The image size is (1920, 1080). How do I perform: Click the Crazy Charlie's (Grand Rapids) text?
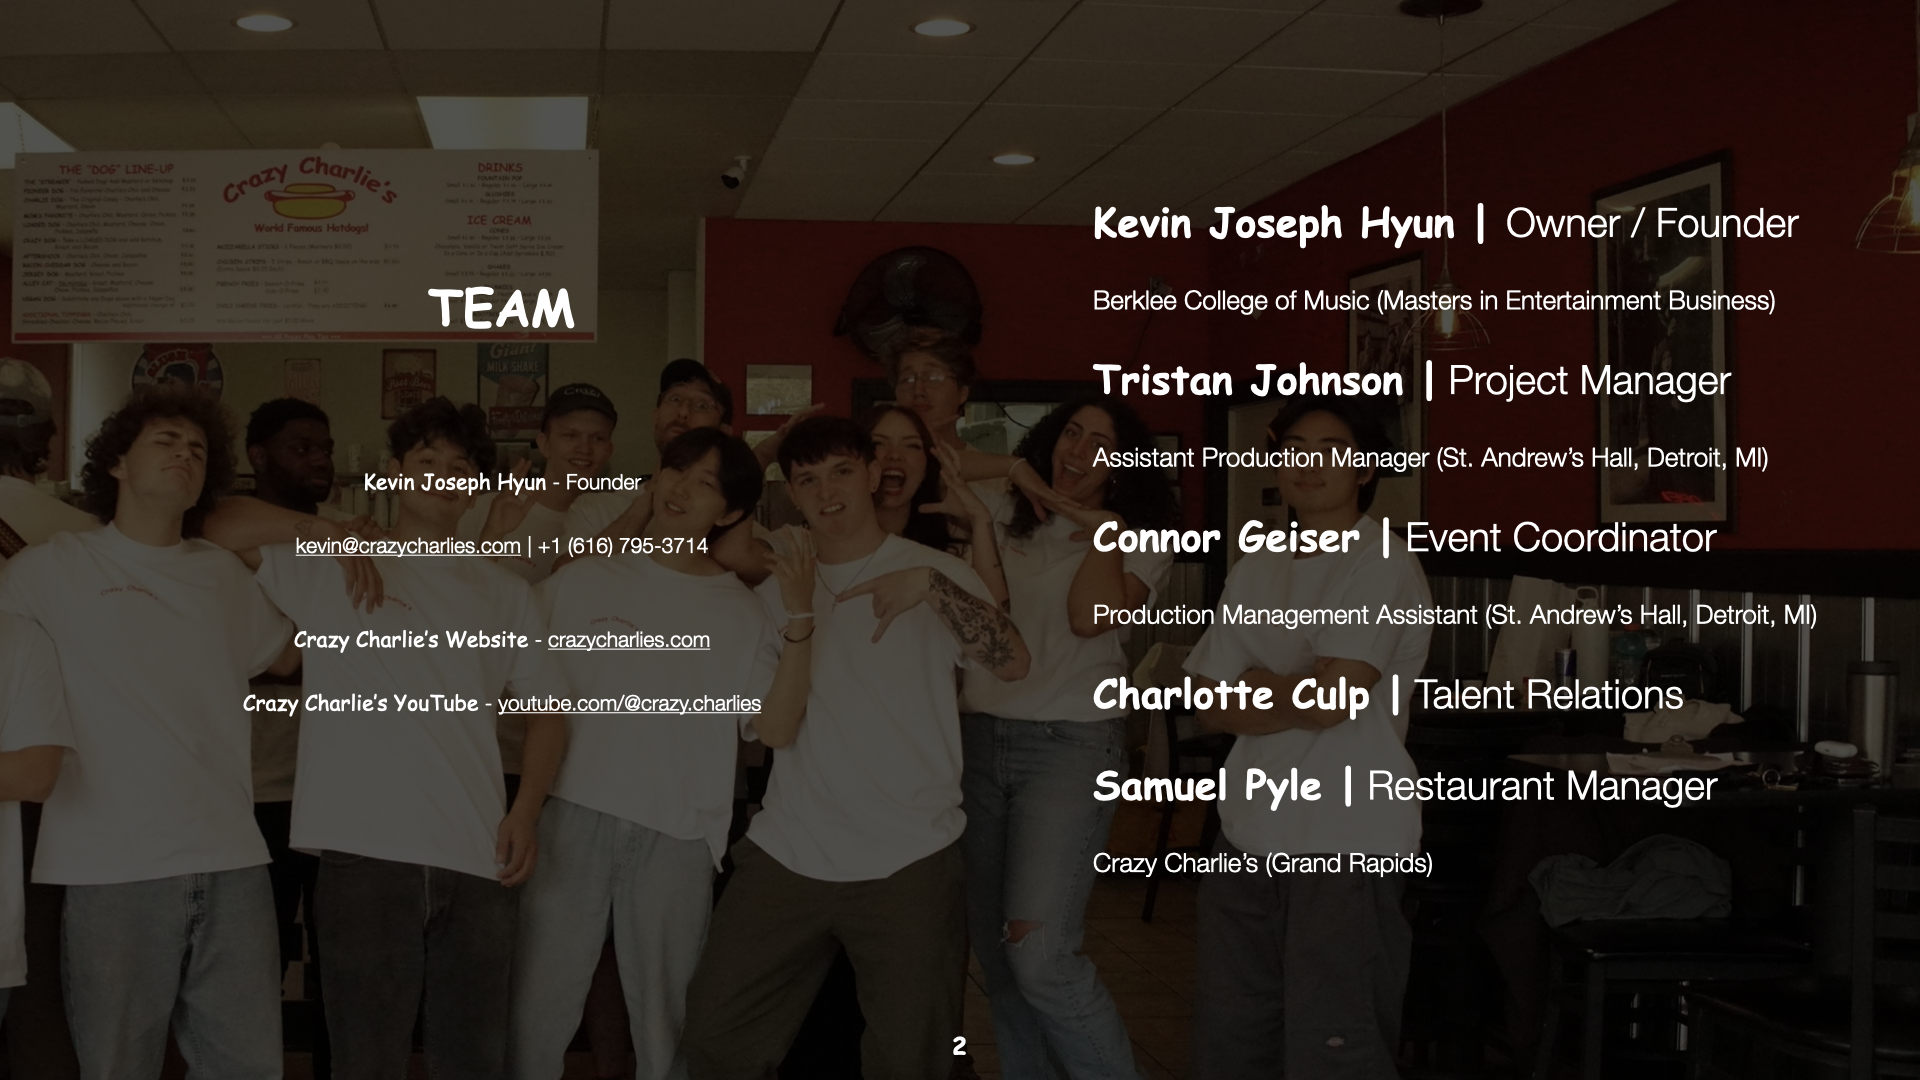1262,863
